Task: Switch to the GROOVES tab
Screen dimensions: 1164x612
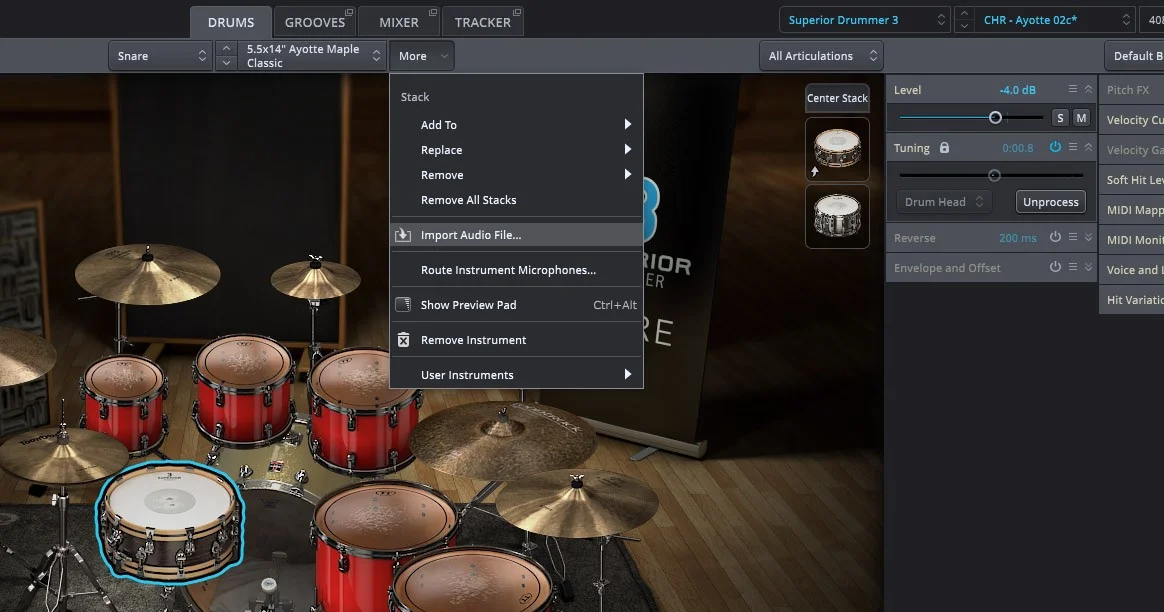Action: pos(315,22)
